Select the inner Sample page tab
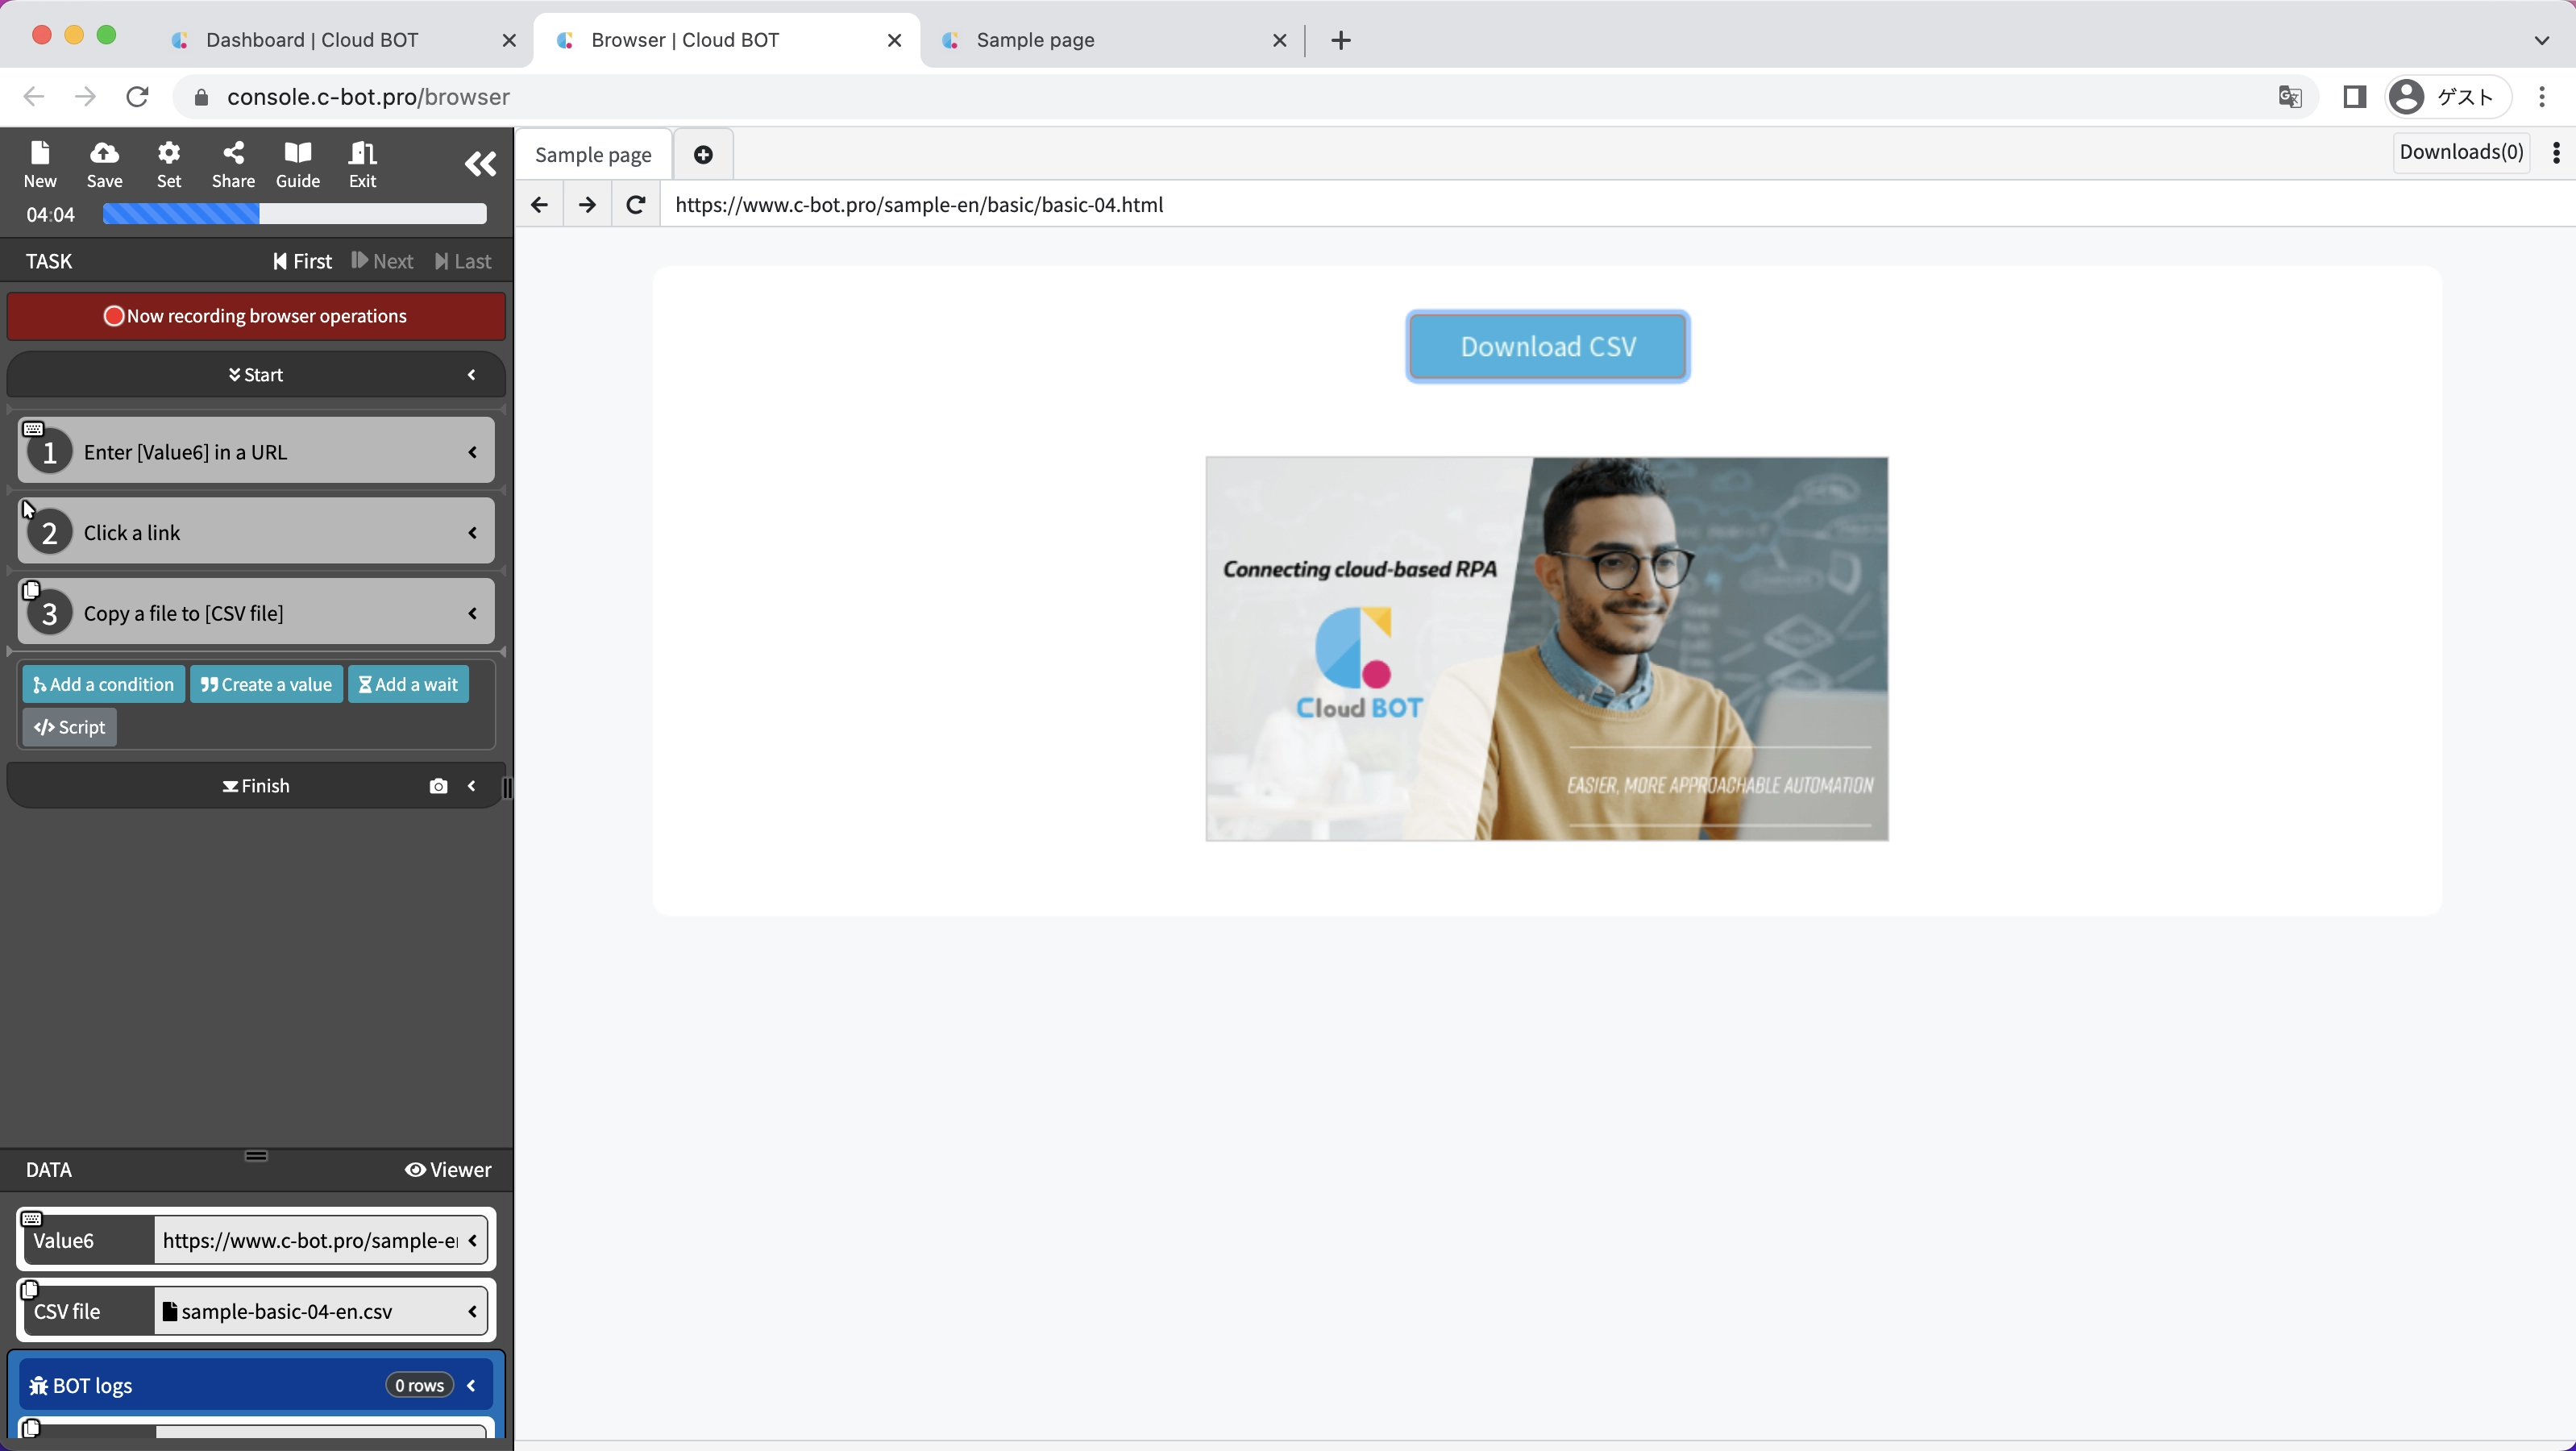Viewport: 2576px width, 1451px height. (x=593, y=155)
